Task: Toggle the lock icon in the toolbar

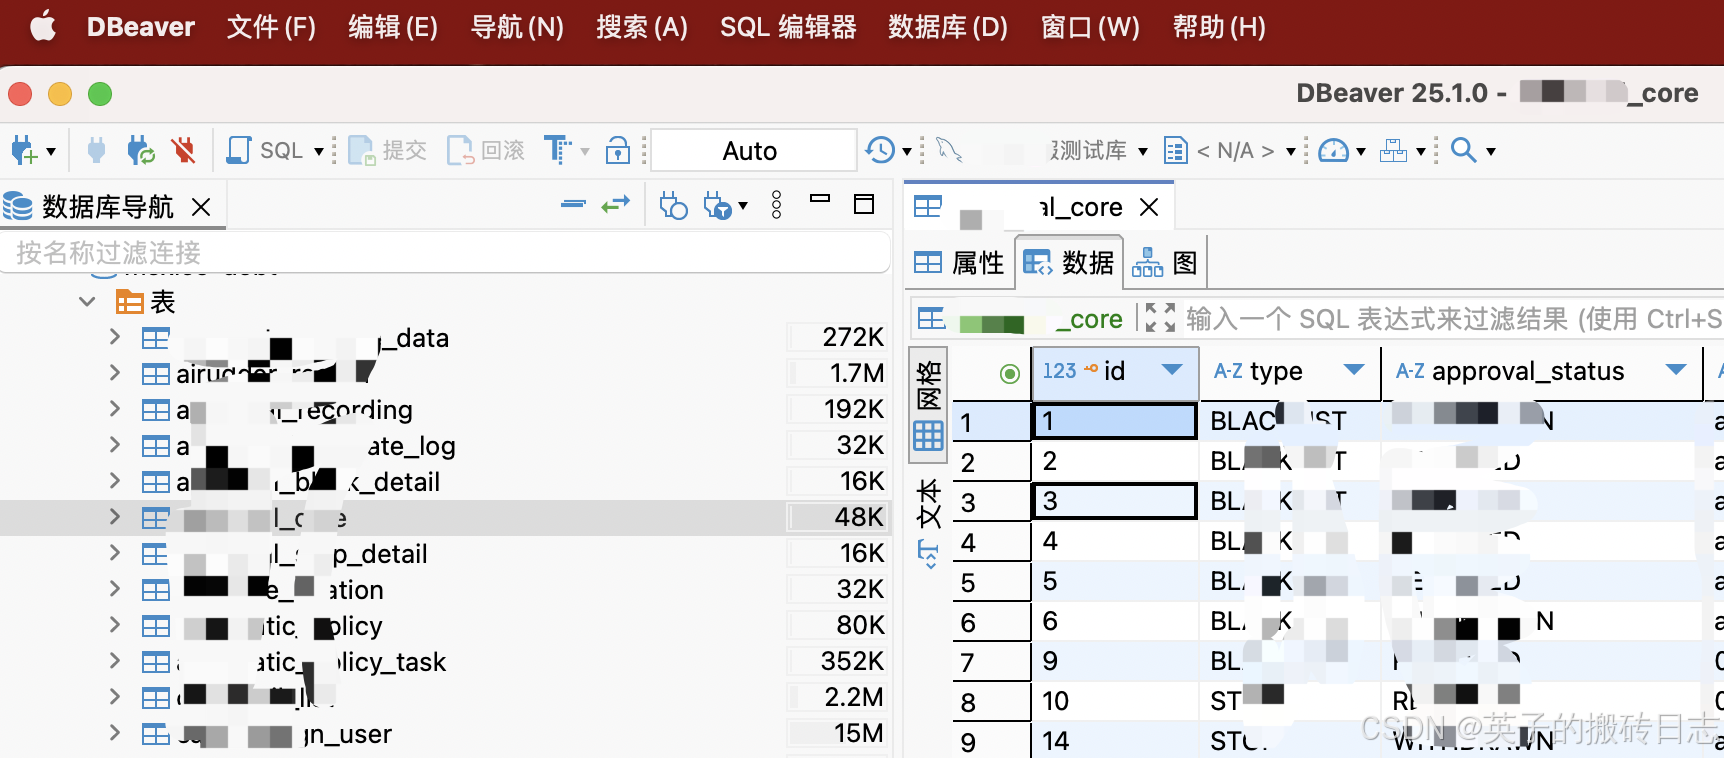Action: point(618,151)
